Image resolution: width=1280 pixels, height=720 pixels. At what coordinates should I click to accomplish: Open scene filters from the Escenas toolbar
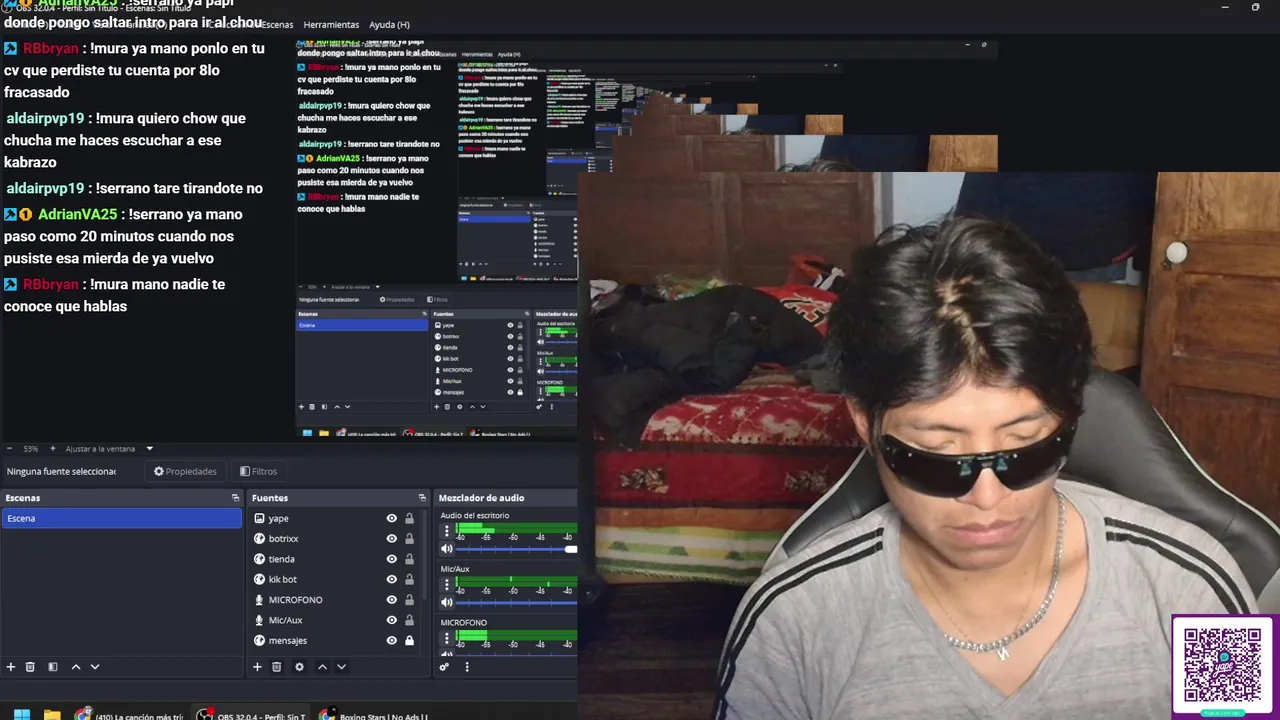[53, 667]
